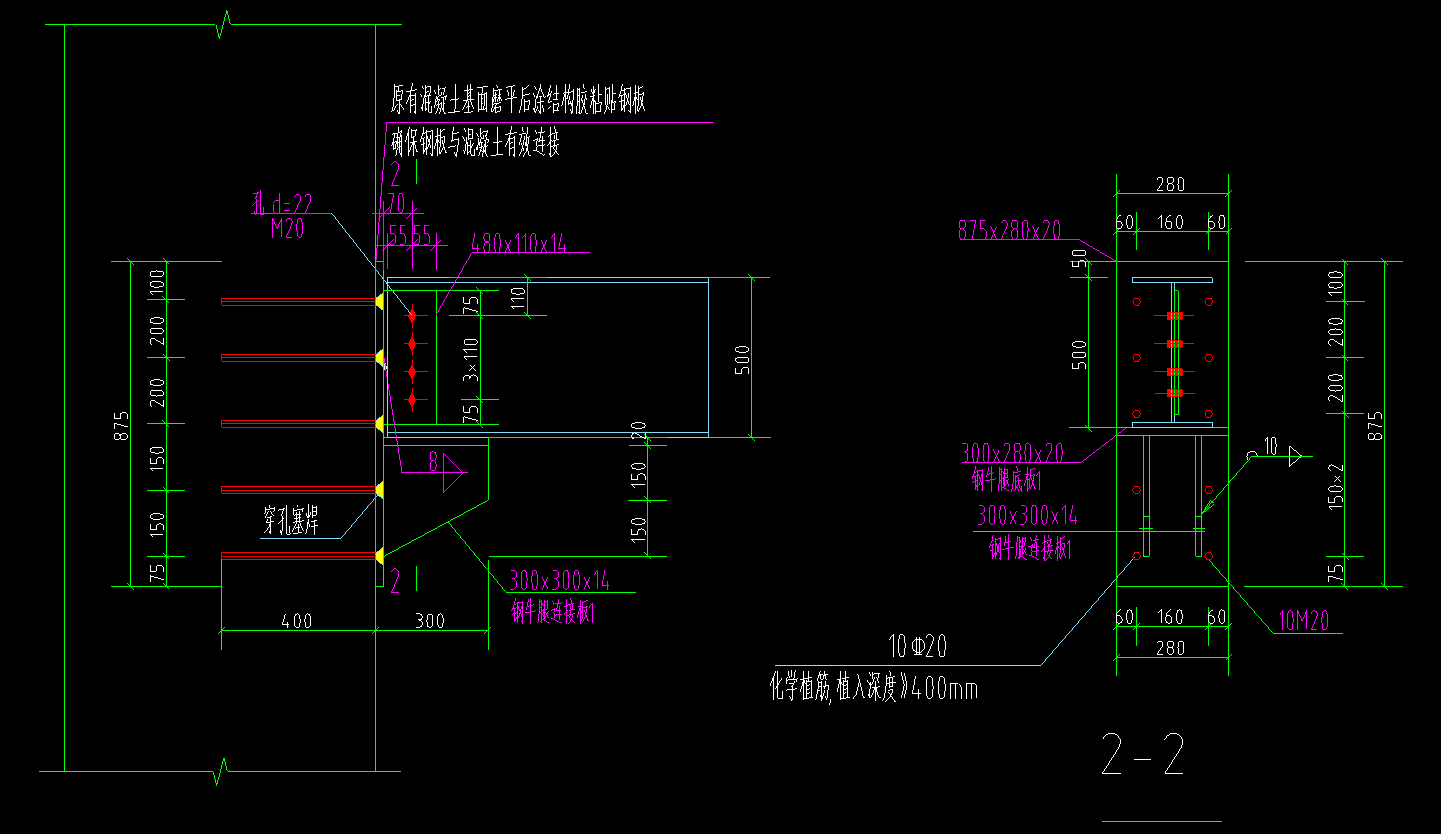Screen dimensions: 1441x834
Task: Click the "400" horizontal dimension text
Action: point(296,621)
